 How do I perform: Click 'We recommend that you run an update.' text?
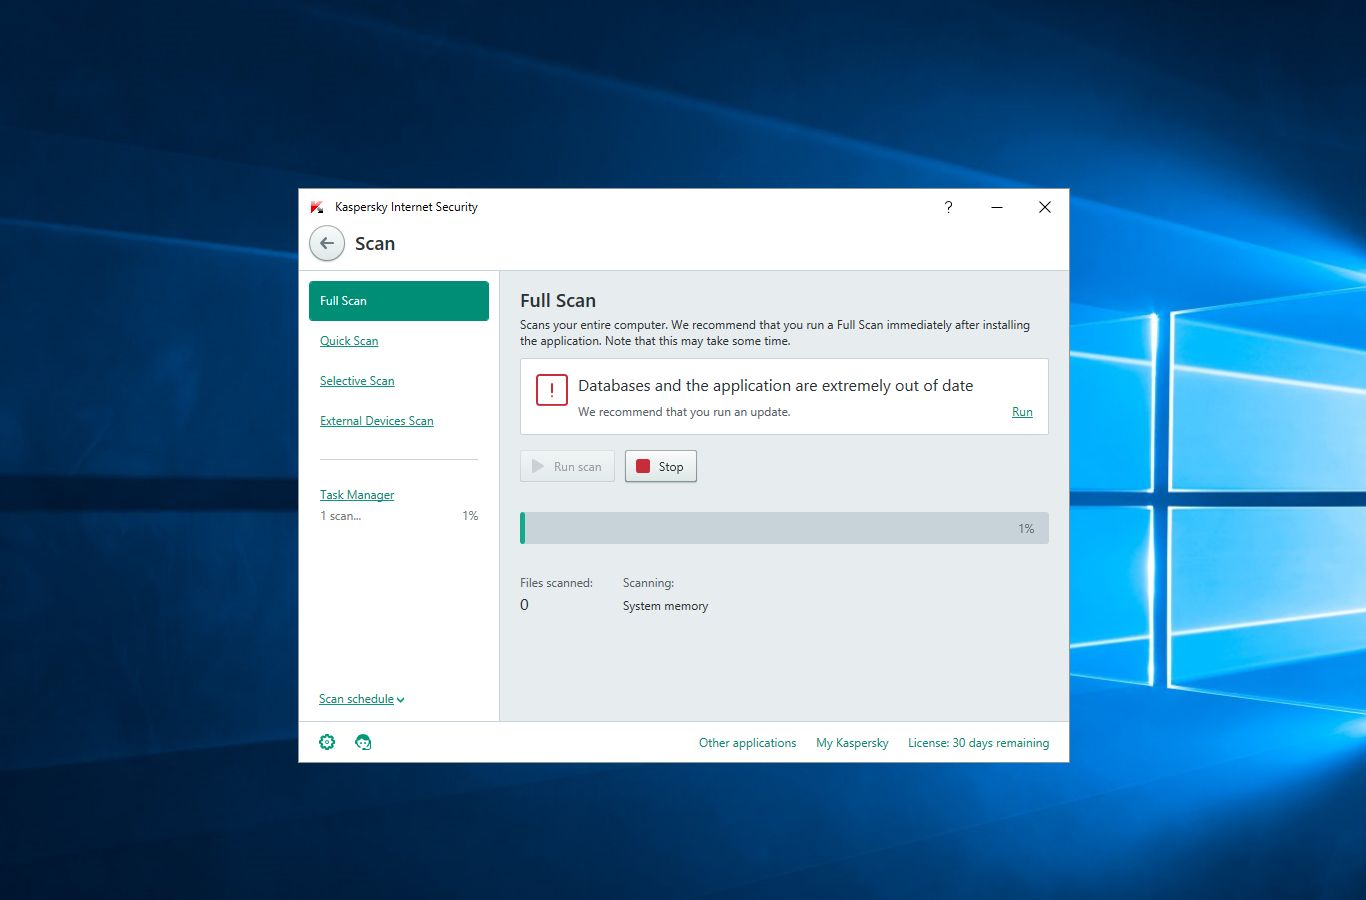click(684, 412)
